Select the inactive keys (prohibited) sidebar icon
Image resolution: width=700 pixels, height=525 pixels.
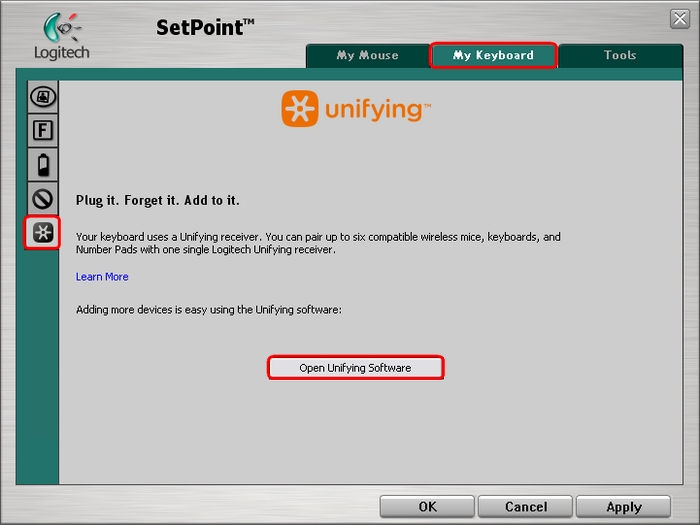tap(43, 199)
